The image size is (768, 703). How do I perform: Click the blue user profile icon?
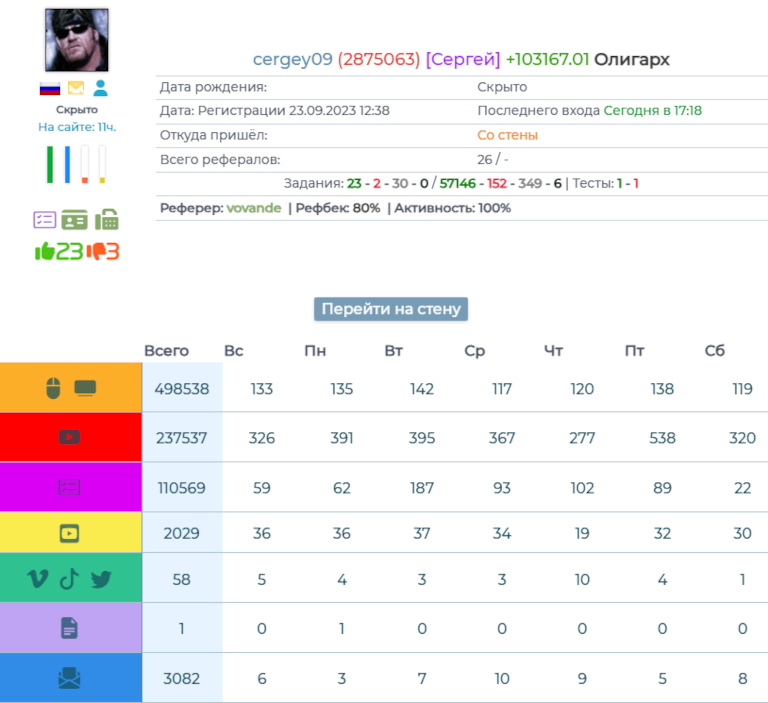click(x=100, y=88)
